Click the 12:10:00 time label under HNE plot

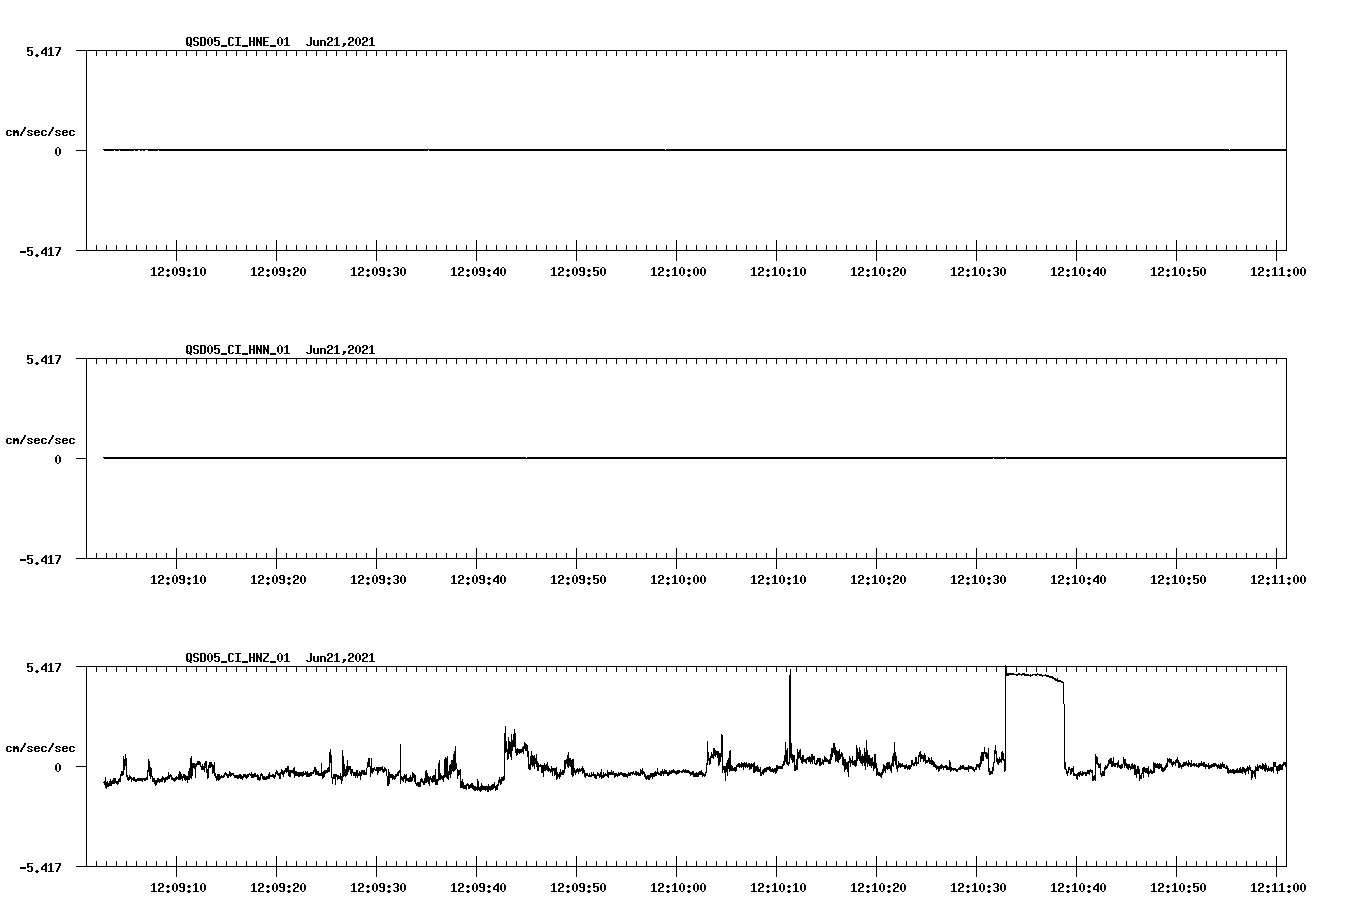point(678,271)
